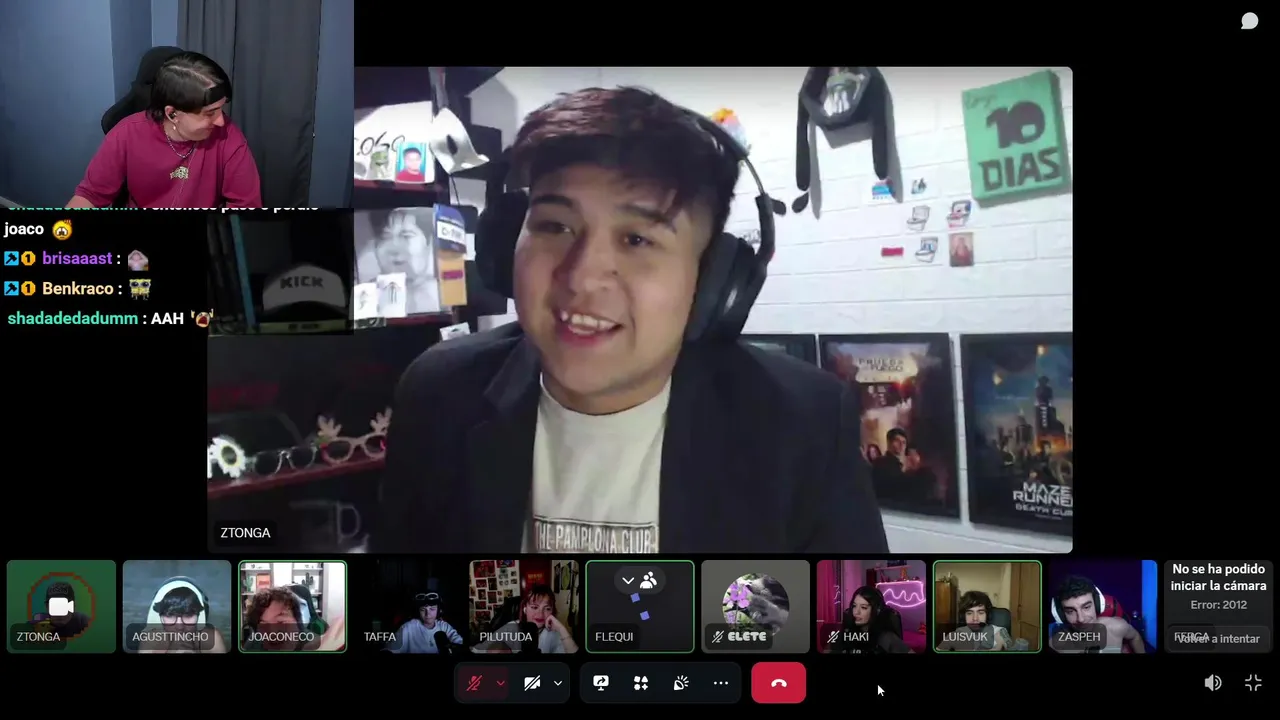Select PILUTUDA participant tile
Screen dimensions: 1280x720
pyautogui.click(x=524, y=606)
